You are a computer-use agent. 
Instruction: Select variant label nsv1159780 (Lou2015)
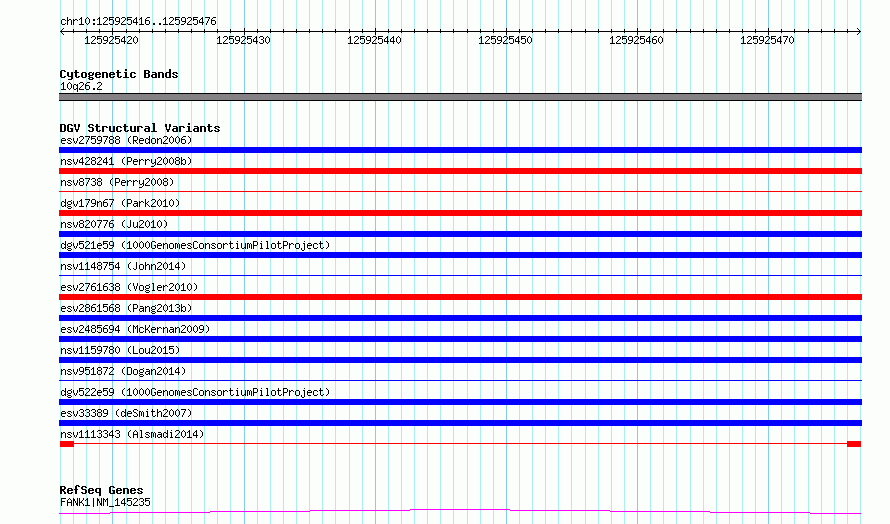(x=120, y=350)
